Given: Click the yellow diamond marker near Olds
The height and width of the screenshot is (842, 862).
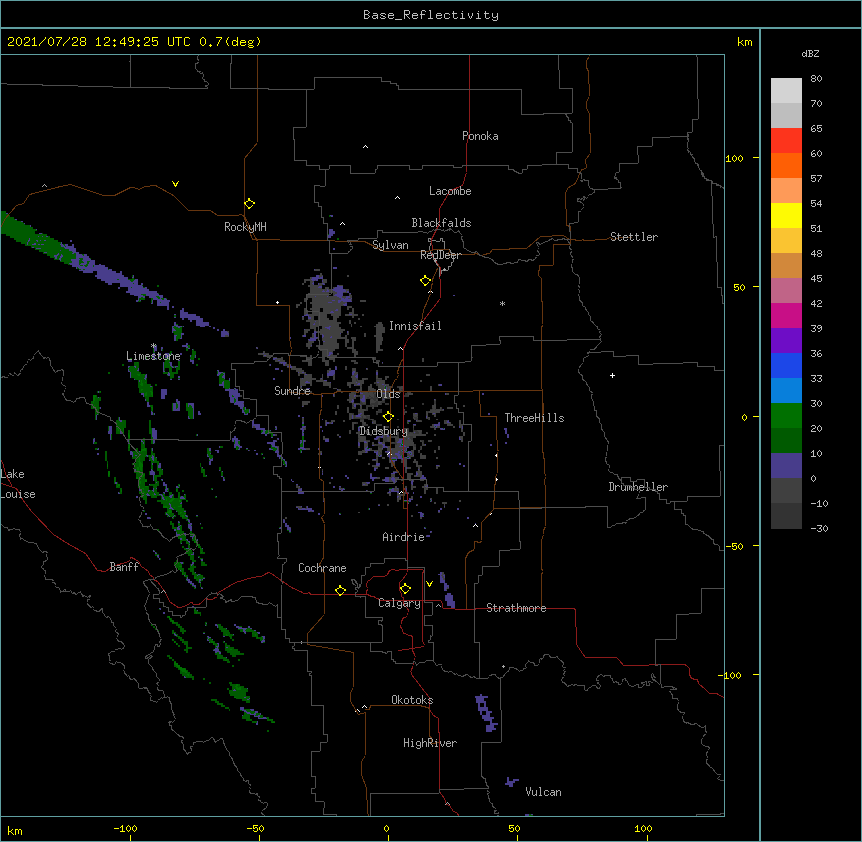Looking at the screenshot, I should click(388, 417).
